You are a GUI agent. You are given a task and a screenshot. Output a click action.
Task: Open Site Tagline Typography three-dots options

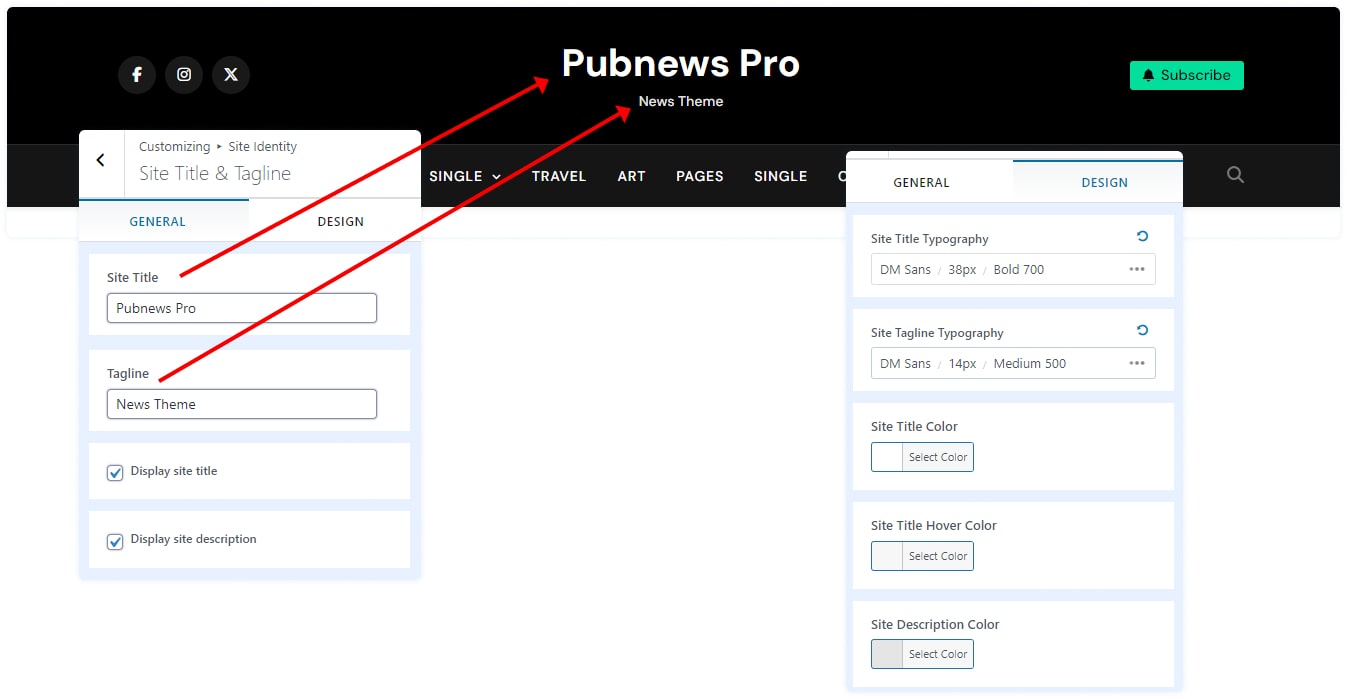1137,363
